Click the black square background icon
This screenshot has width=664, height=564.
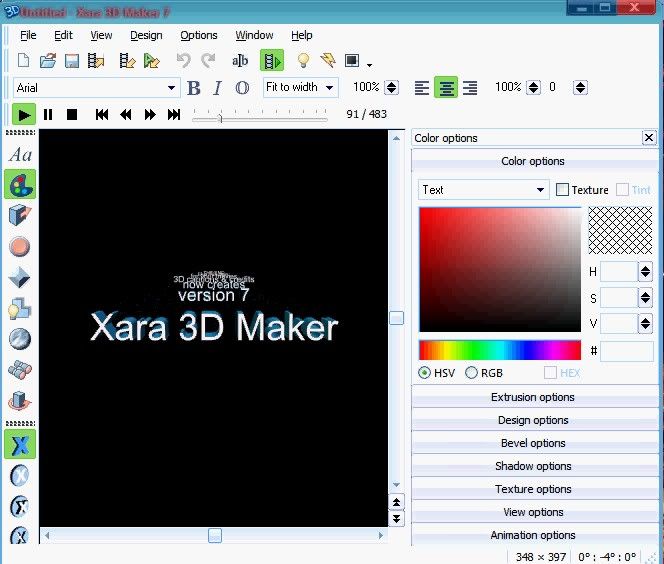tap(352, 61)
